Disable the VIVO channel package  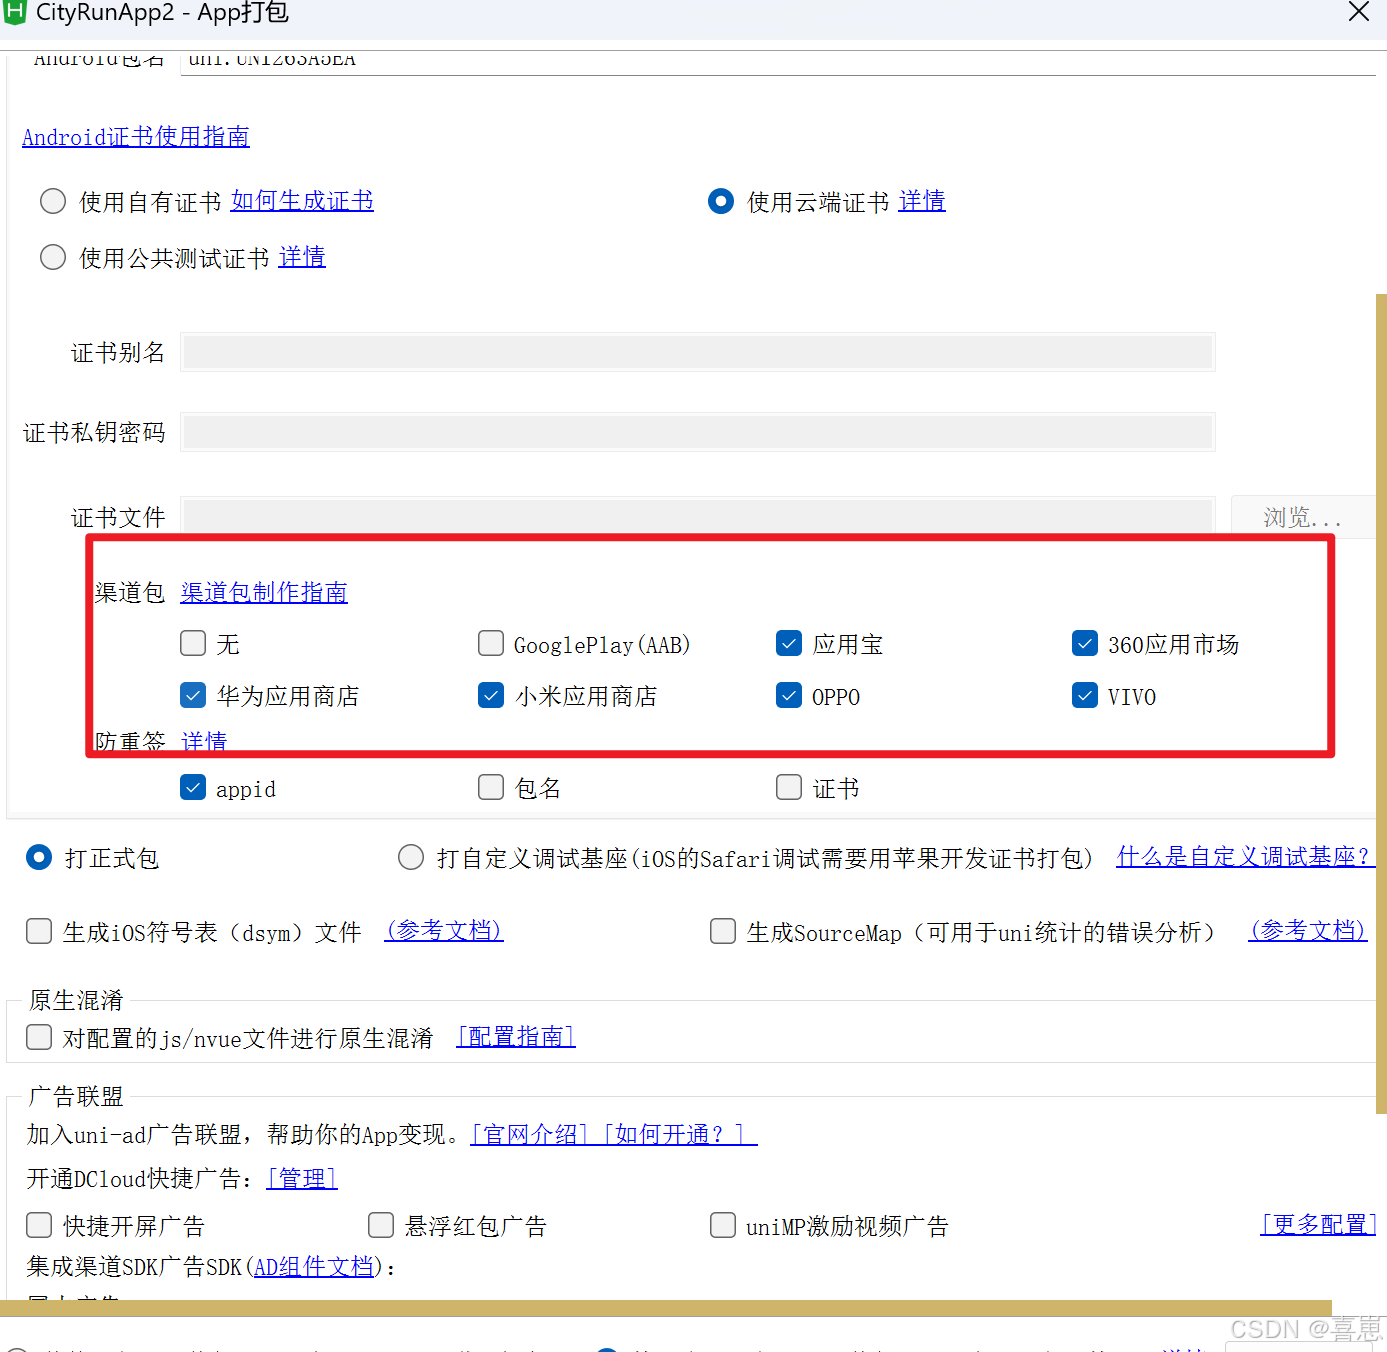(x=1085, y=695)
